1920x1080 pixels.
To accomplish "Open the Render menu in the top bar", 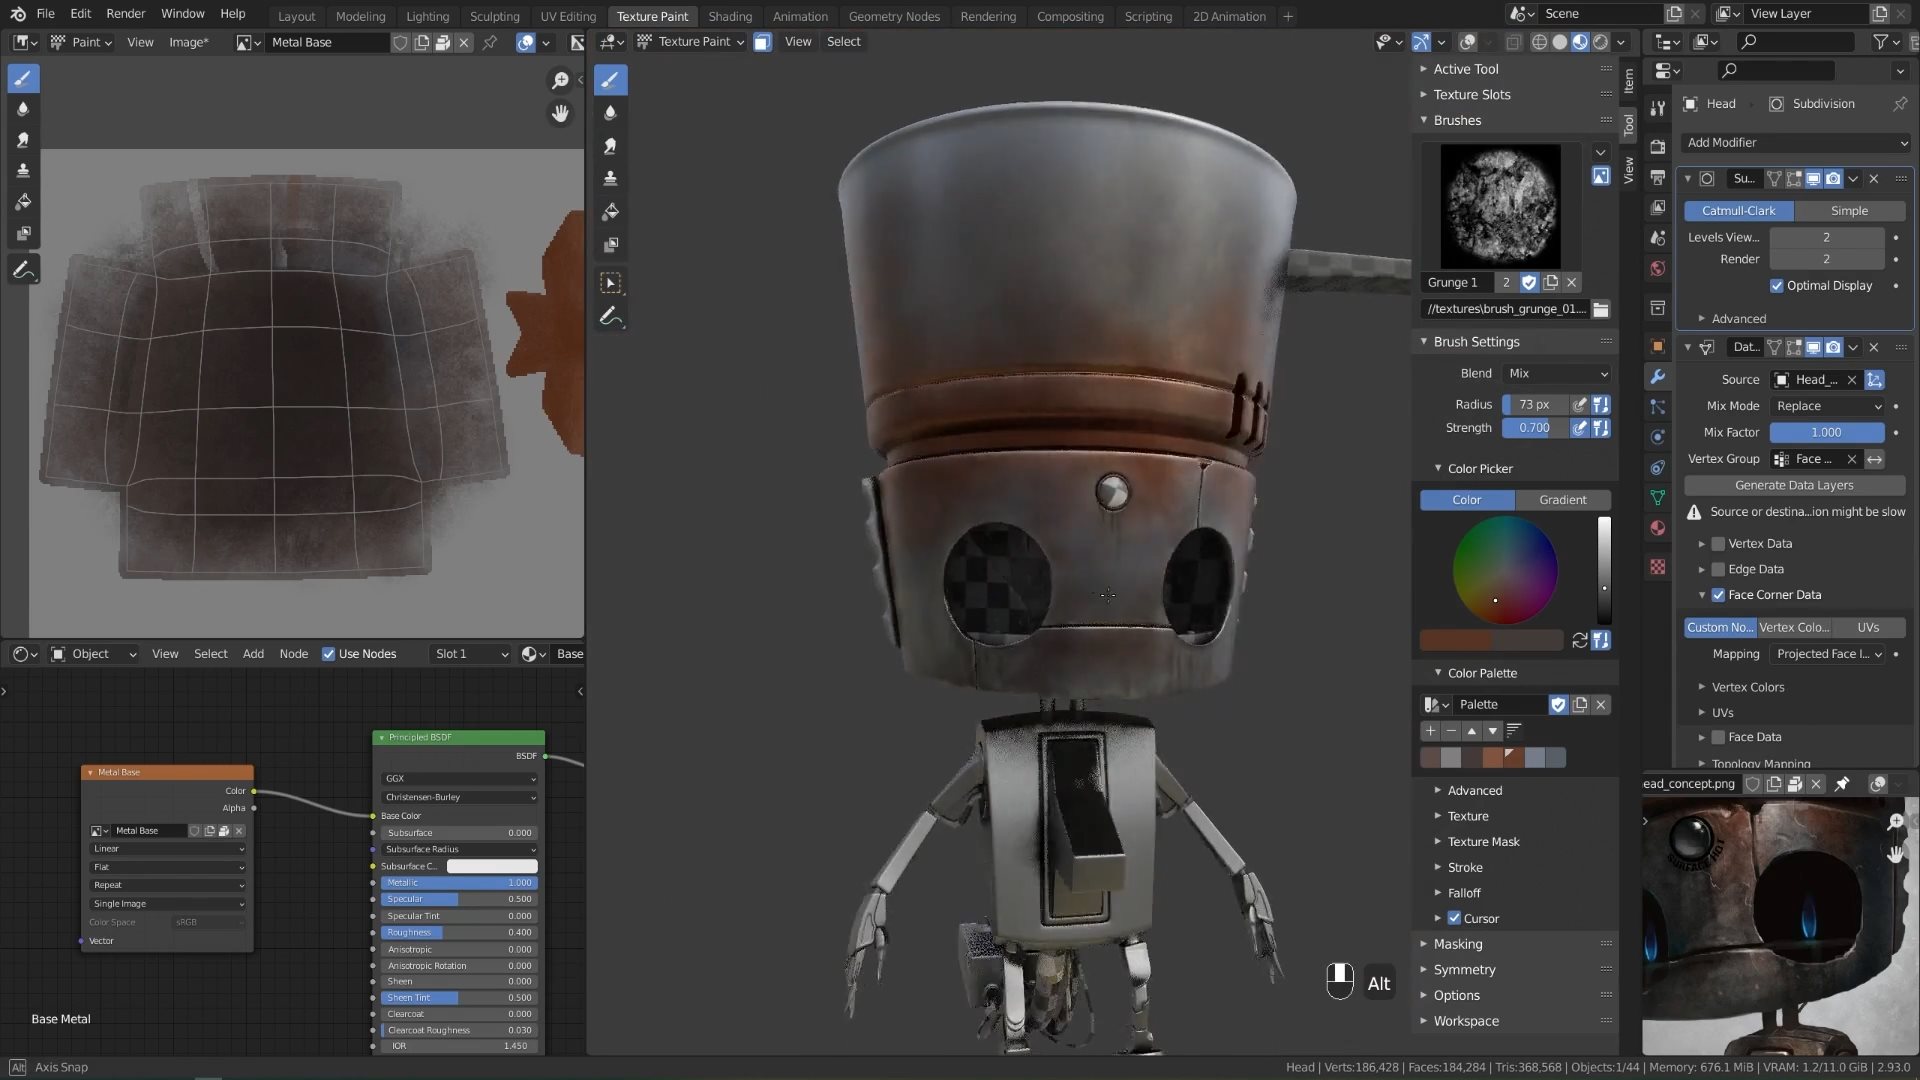I will click(125, 13).
